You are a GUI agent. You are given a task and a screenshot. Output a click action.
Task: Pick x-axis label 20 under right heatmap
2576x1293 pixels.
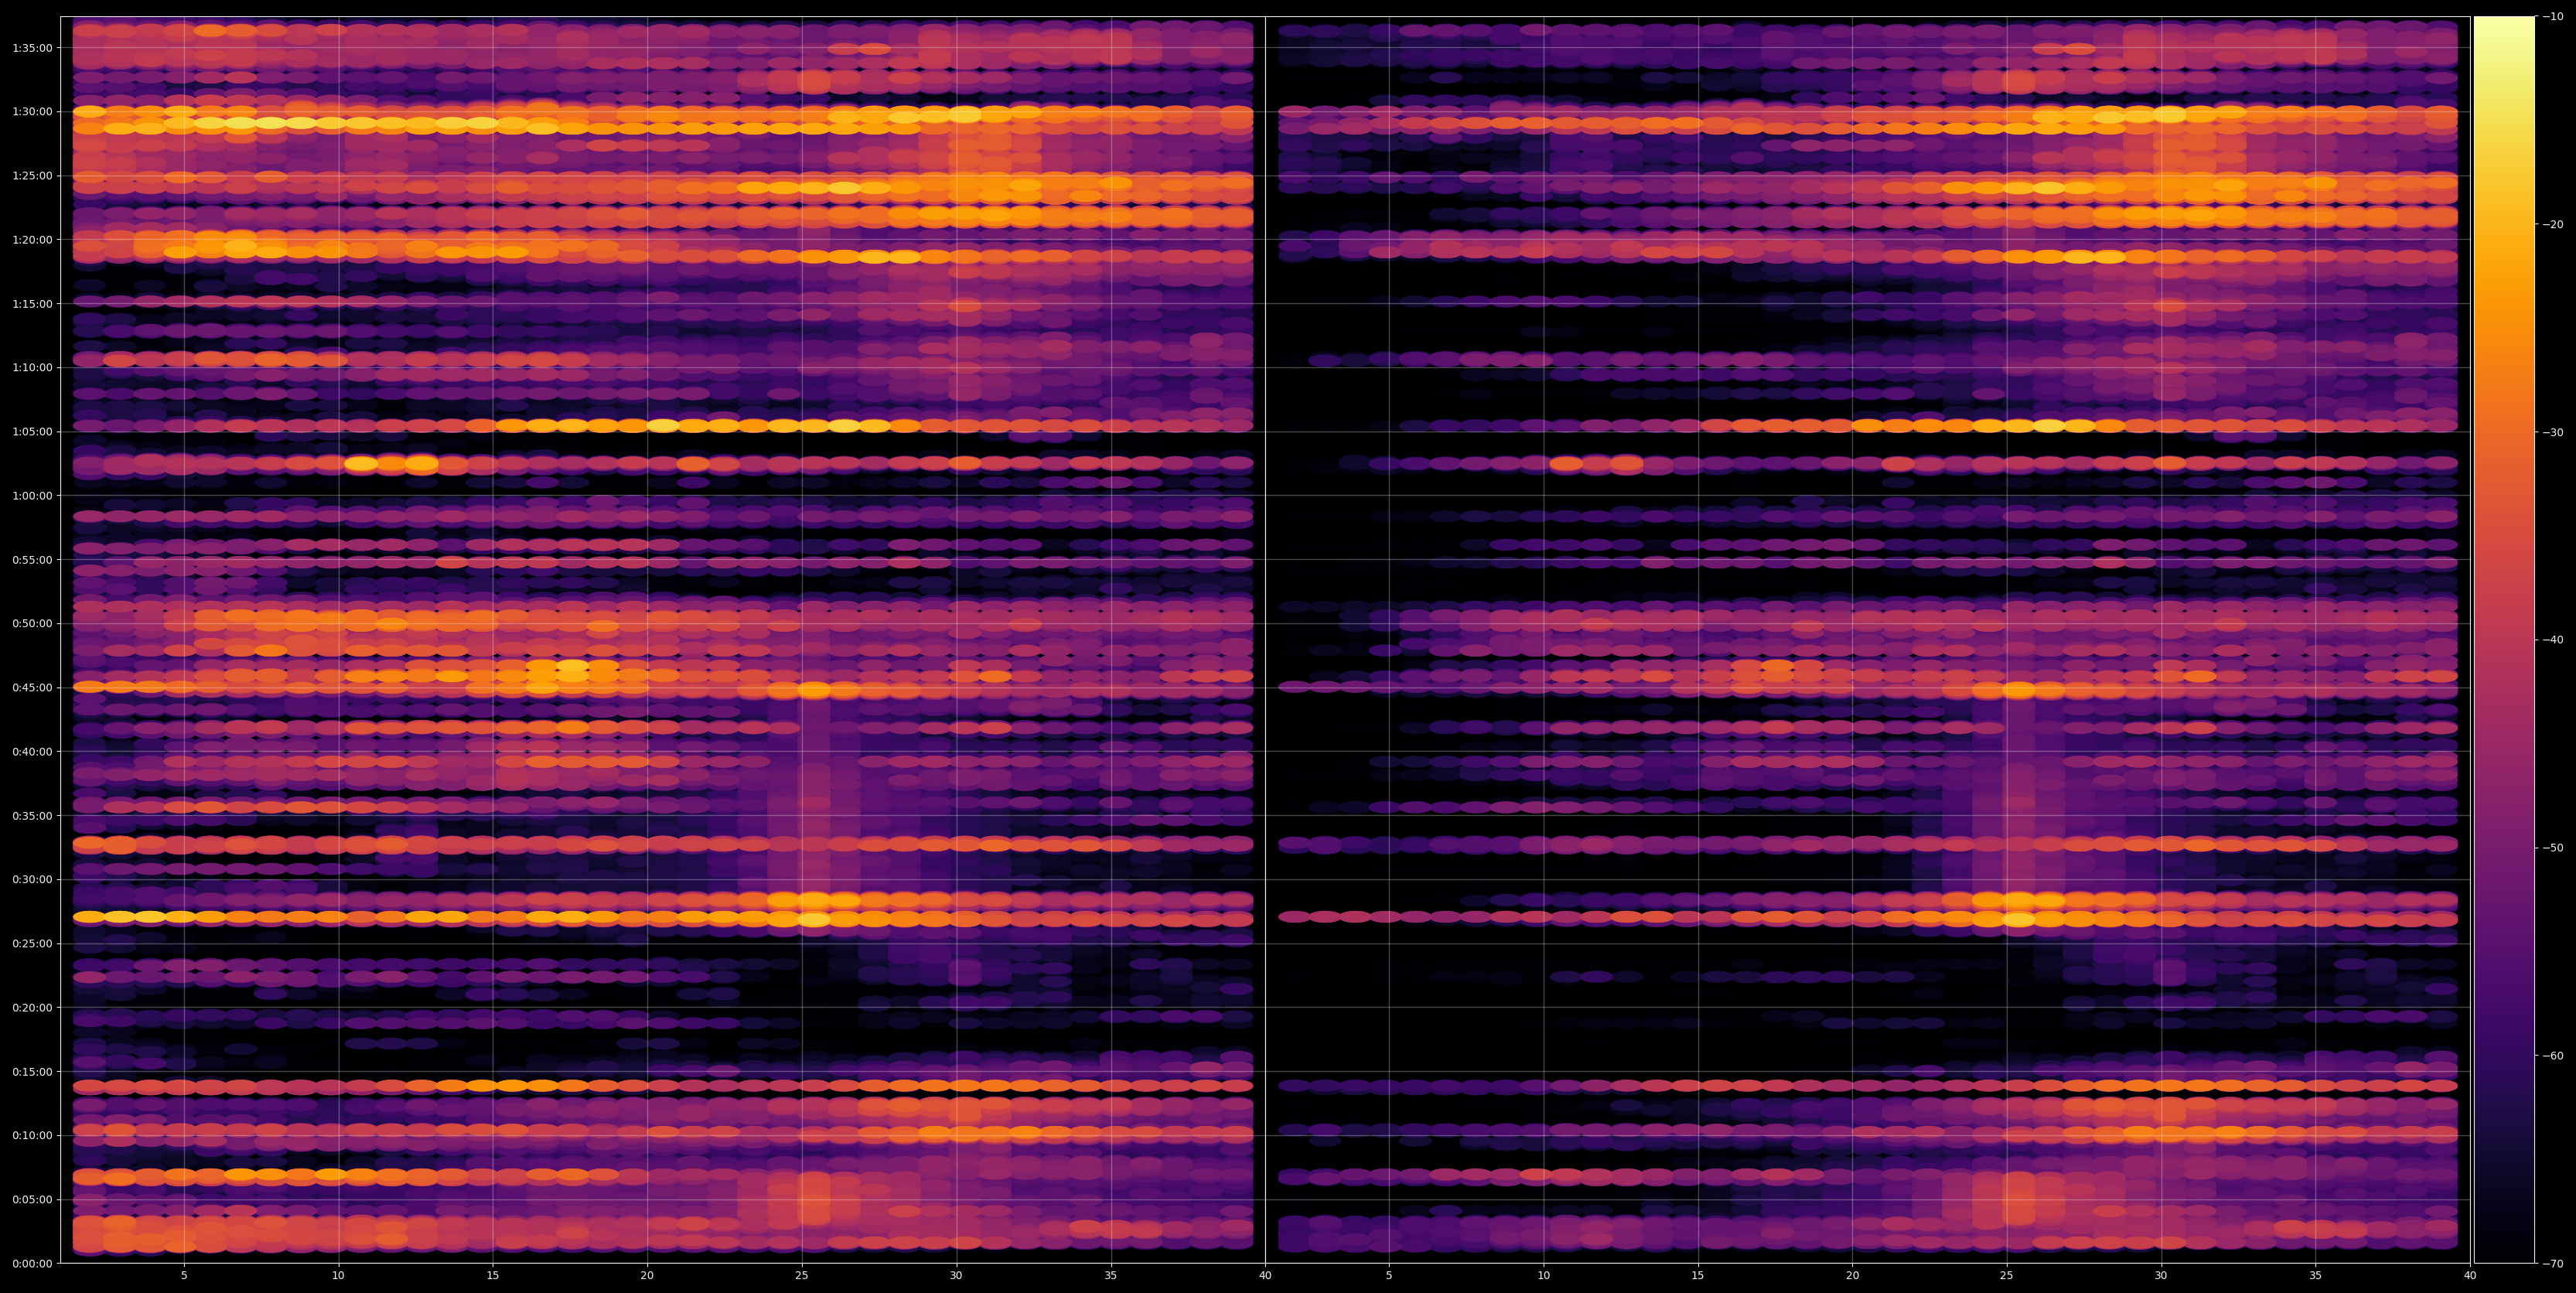pyautogui.click(x=1852, y=1276)
